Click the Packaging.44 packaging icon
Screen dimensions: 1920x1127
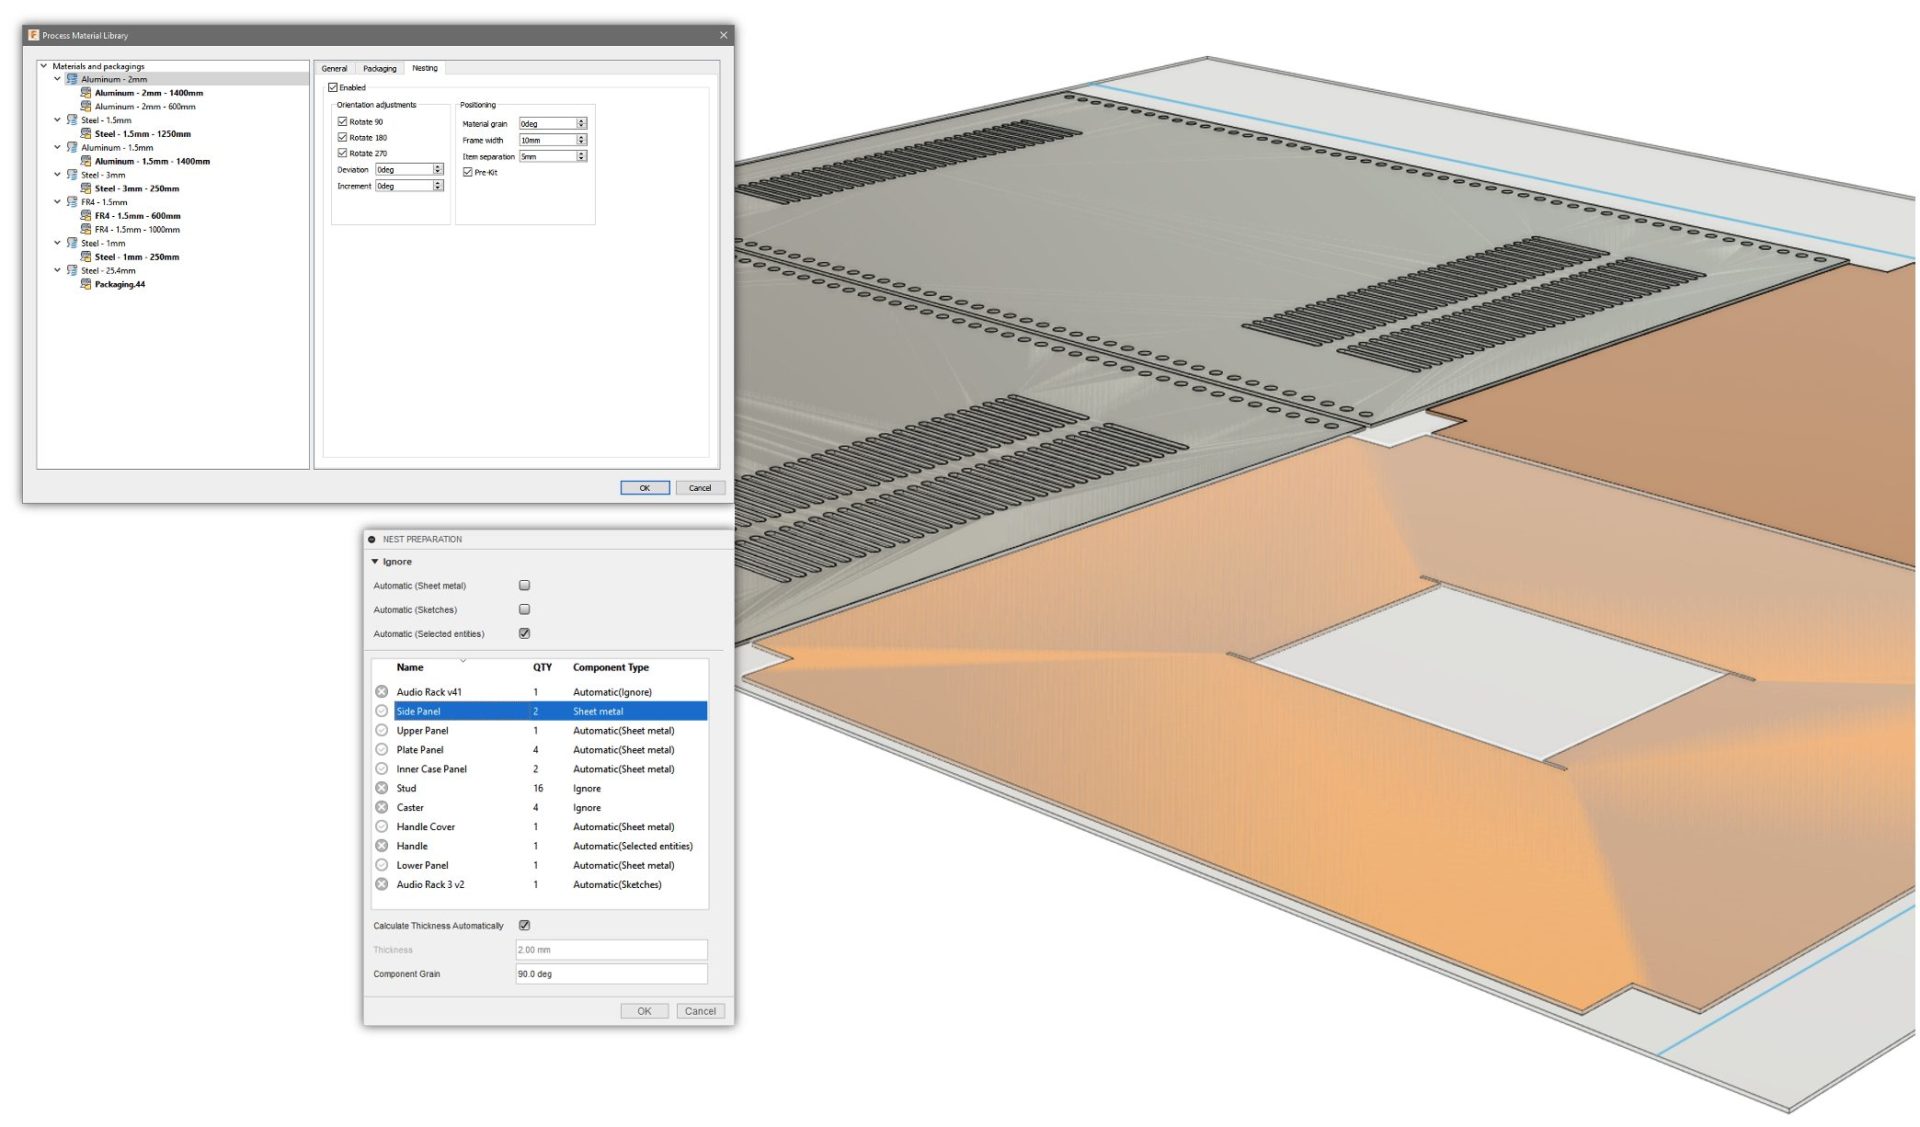[x=86, y=285]
